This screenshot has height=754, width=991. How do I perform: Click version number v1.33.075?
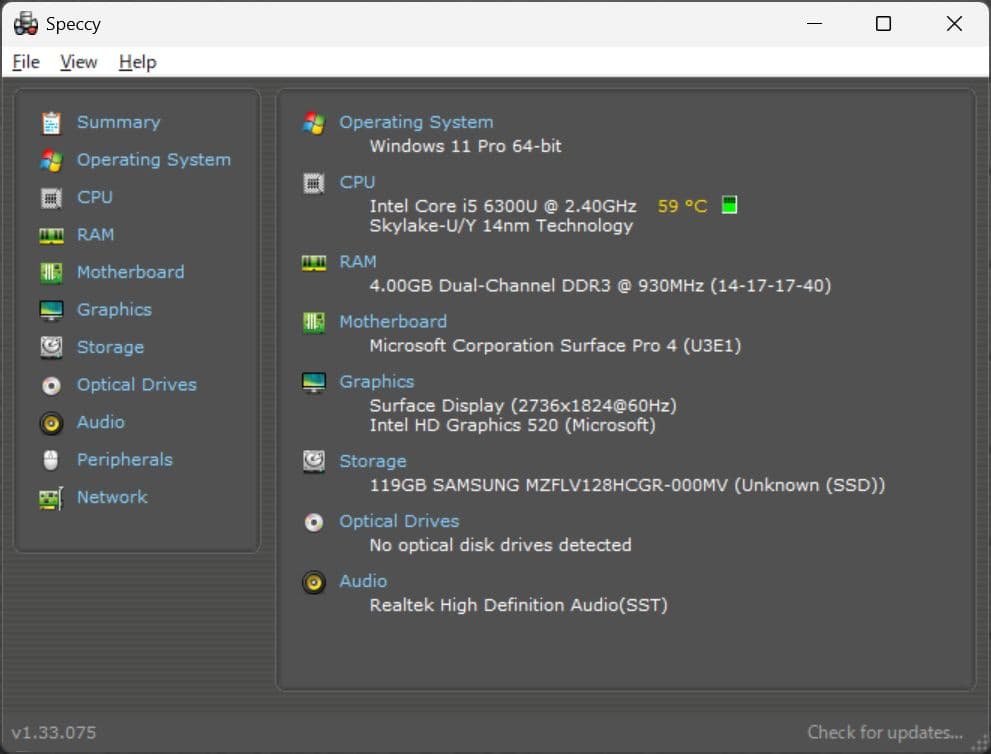(x=54, y=733)
